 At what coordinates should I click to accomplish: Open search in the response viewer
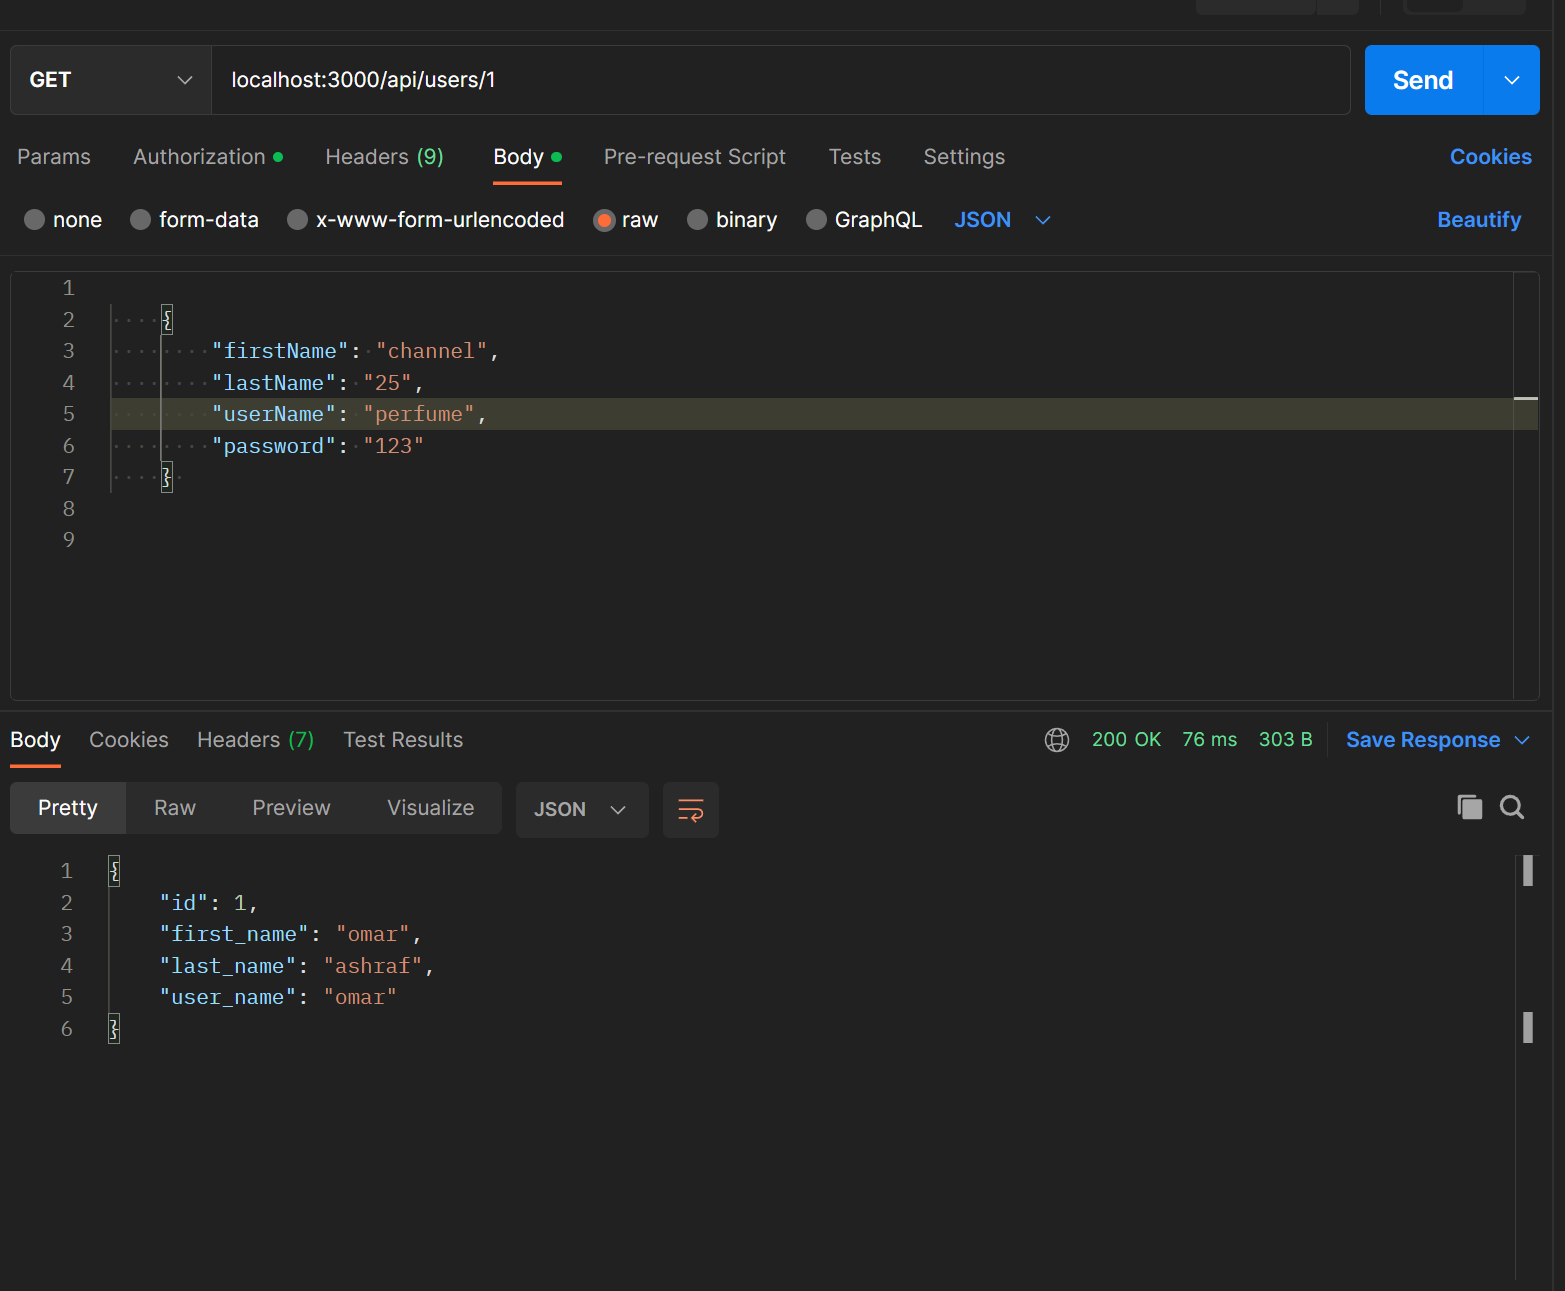point(1512,807)
